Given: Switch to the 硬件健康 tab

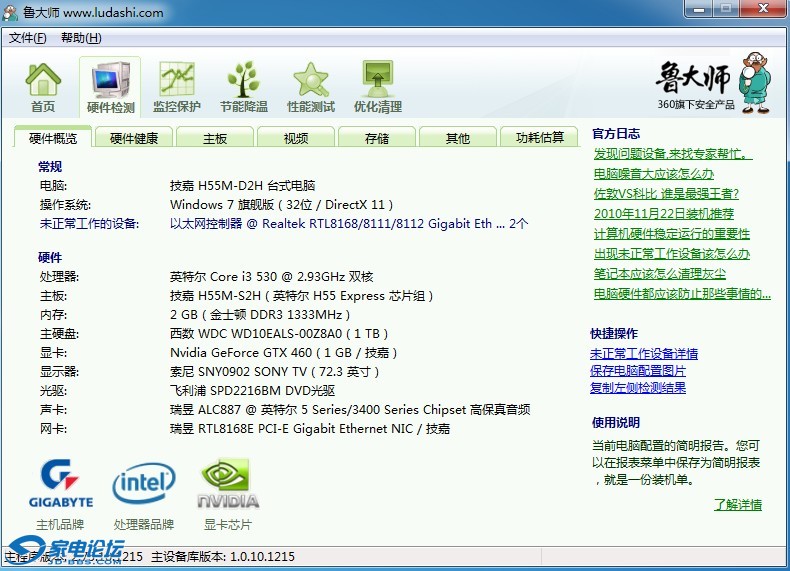Looking at the screenshot, I should point(134,138).
